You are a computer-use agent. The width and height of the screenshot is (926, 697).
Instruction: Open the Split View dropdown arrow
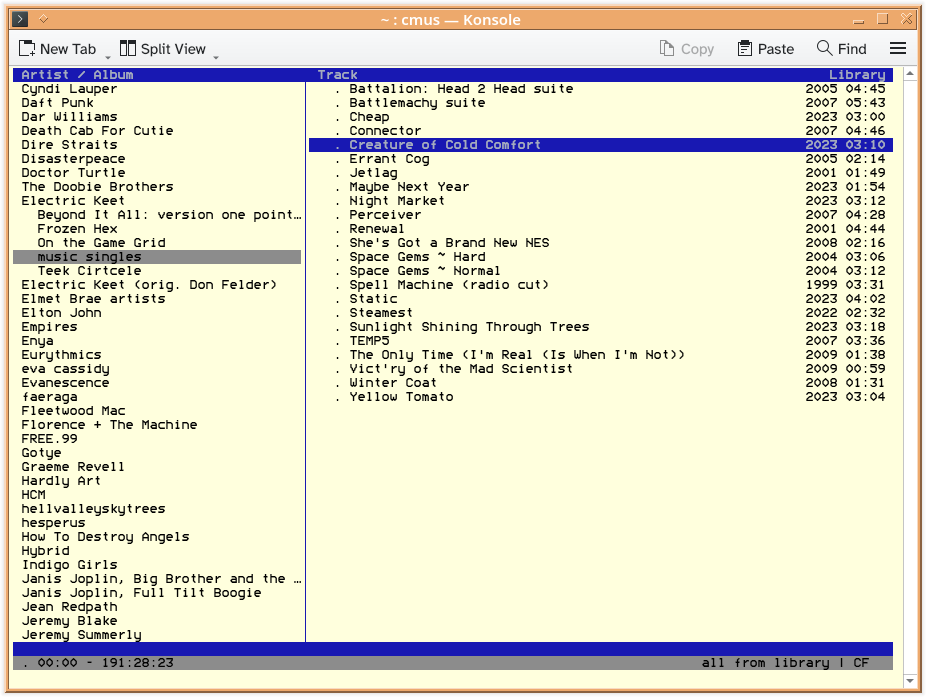coord(216,57)
